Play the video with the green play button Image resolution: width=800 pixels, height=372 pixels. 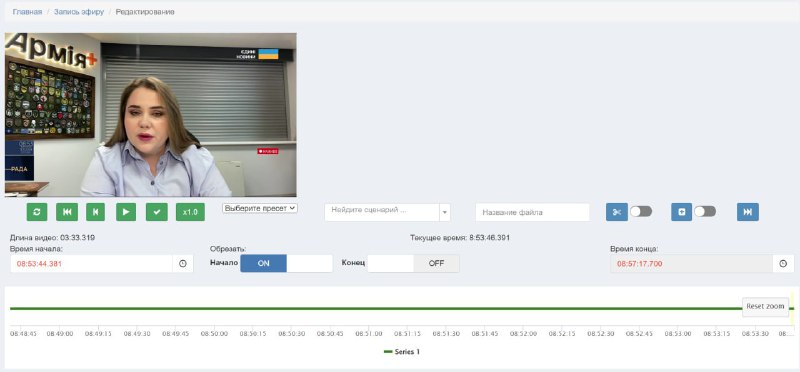126,212
